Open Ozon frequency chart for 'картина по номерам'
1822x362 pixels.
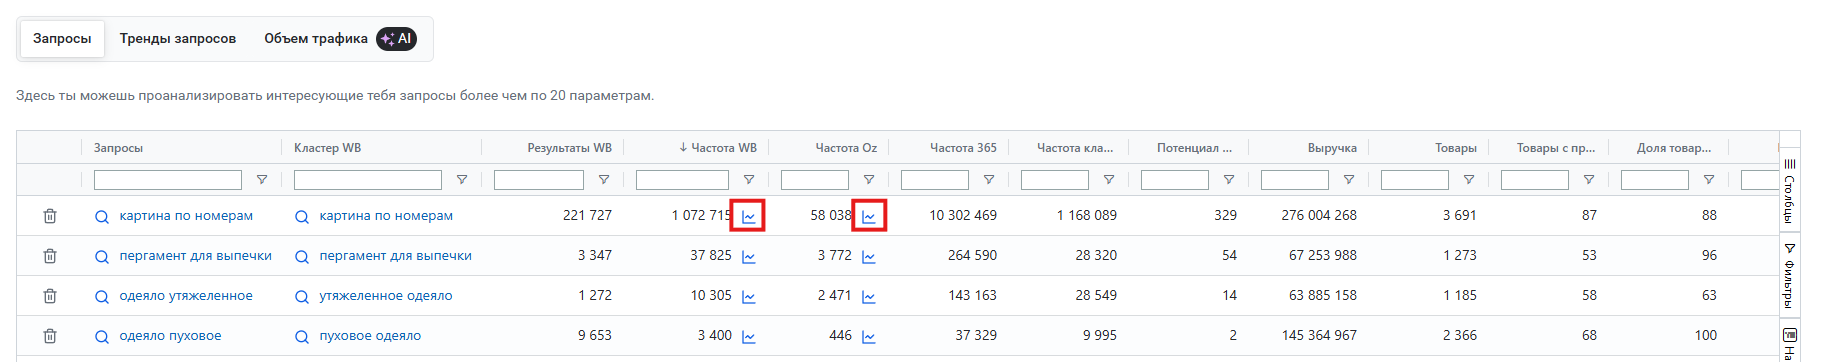pos(868,216)
